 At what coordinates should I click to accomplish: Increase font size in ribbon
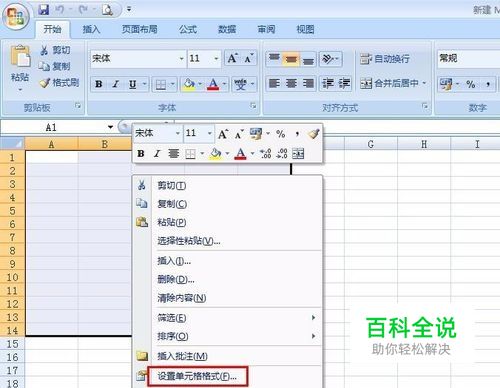pos(232,59)
